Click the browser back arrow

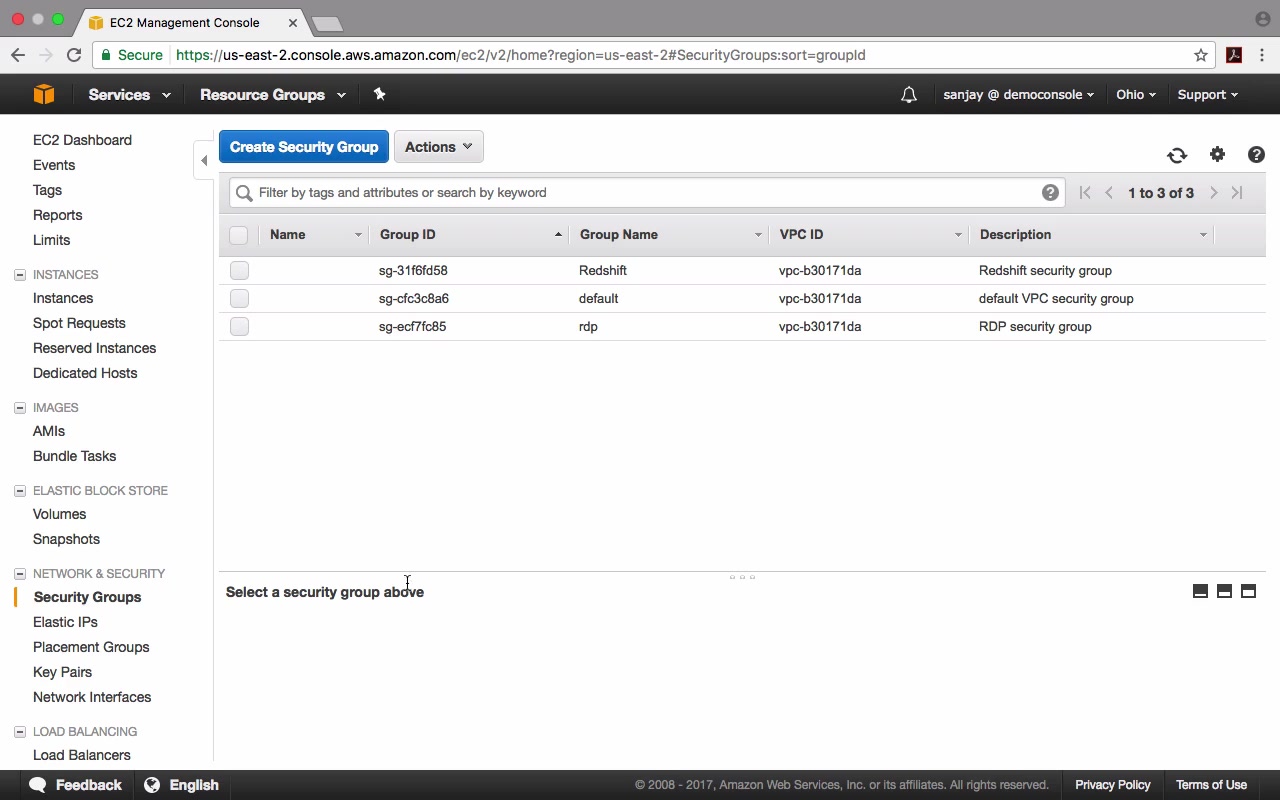(18, 55)
